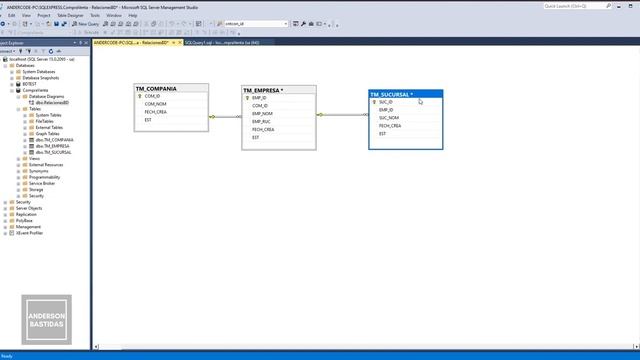Click the localhost server icon in tree
The height and width of the screenshot is (360, 640).
pyautogui.click(x=5, y=59)
